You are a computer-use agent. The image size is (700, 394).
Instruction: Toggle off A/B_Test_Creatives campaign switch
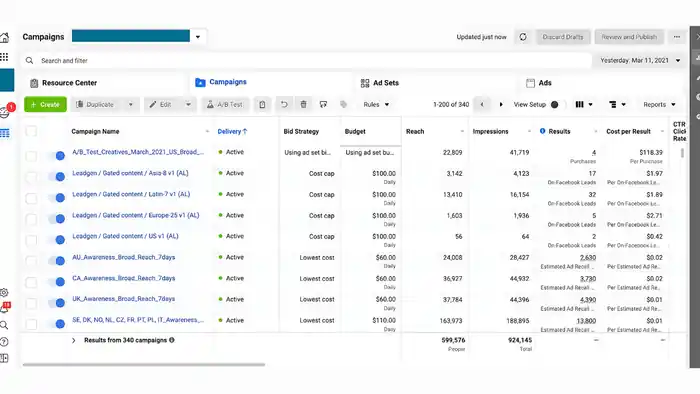57,156
